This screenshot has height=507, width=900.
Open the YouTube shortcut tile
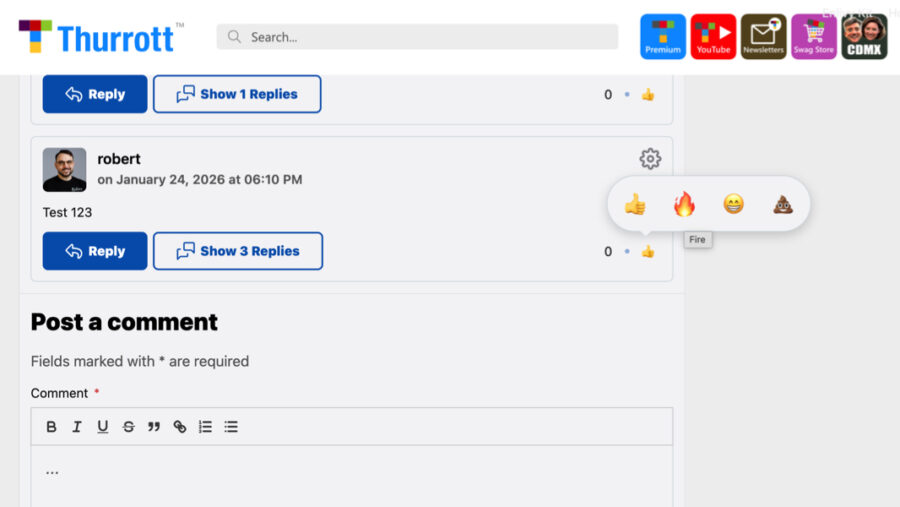tap(713, 37)
